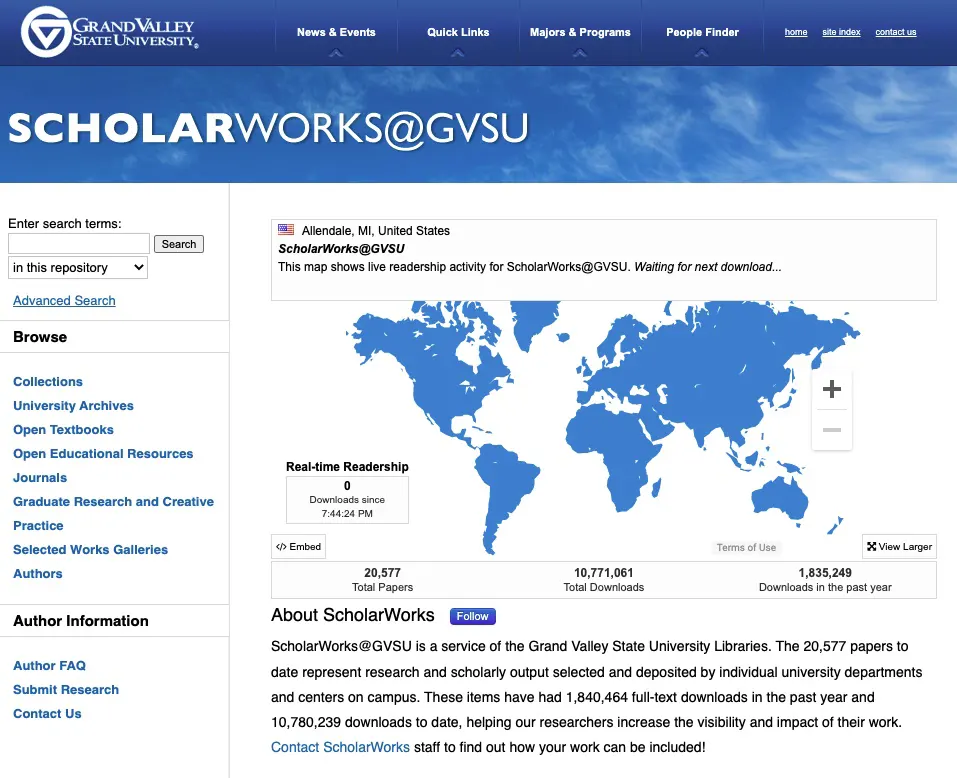The image size is (957, 778).
Task: Click Submit Research
Action: pyautogui.click(x=66, y=690)
